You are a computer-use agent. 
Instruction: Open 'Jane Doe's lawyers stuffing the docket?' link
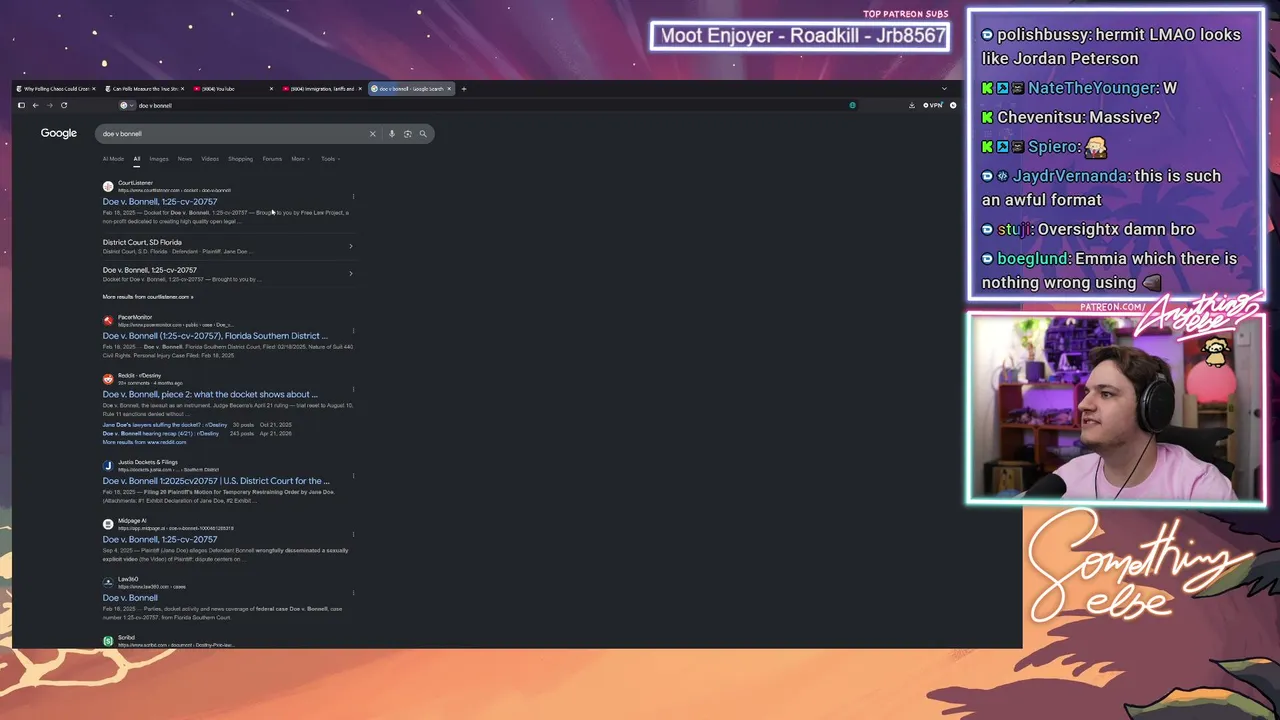[165, 425]
